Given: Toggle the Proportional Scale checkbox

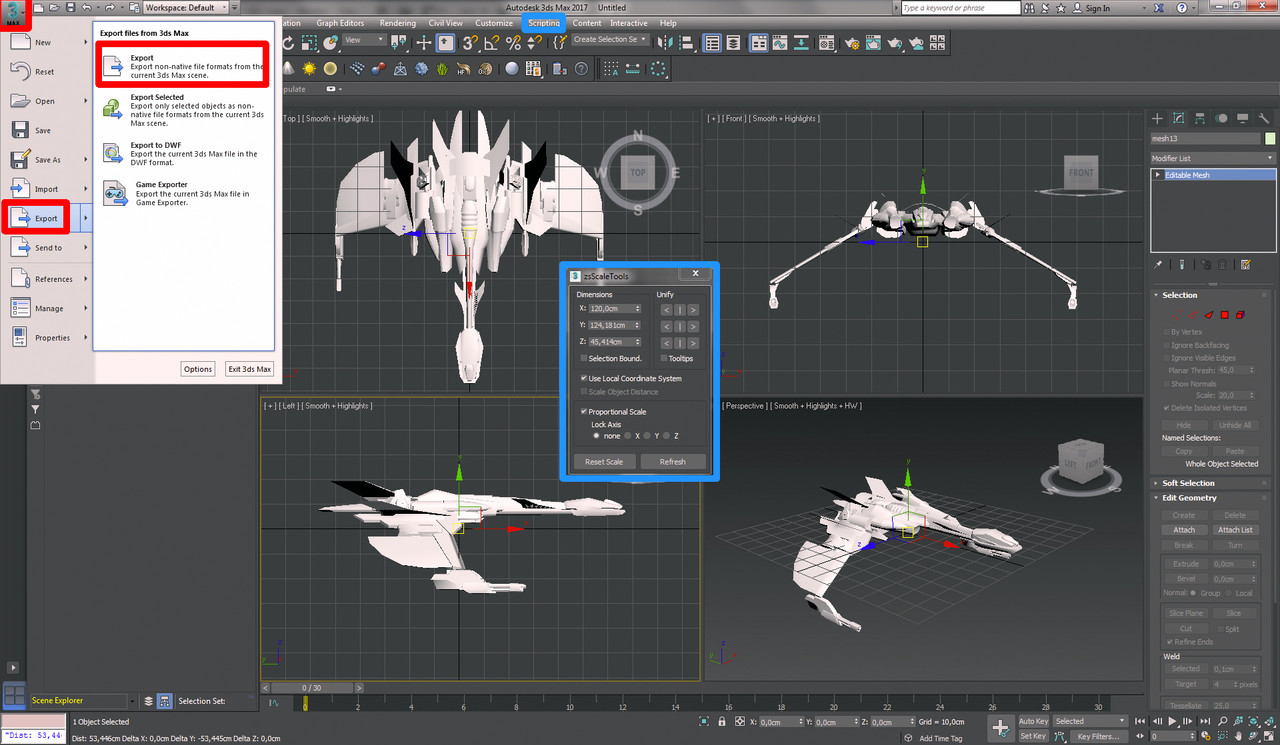Looking at the screenshot, I should pyautogui.click(x=584, y=412).
